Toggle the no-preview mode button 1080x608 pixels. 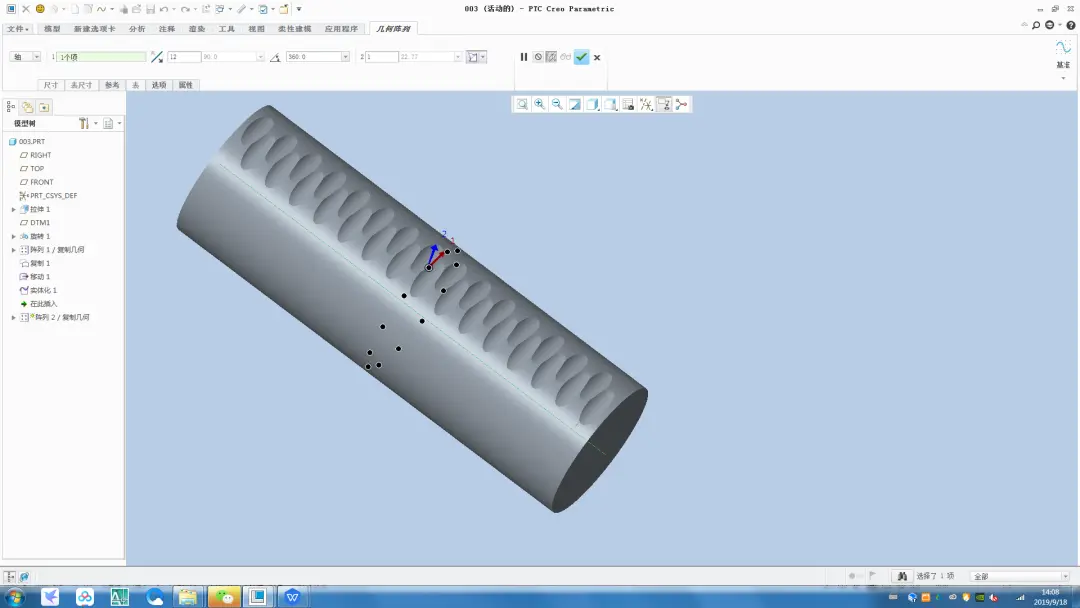[x=538, y=57]
